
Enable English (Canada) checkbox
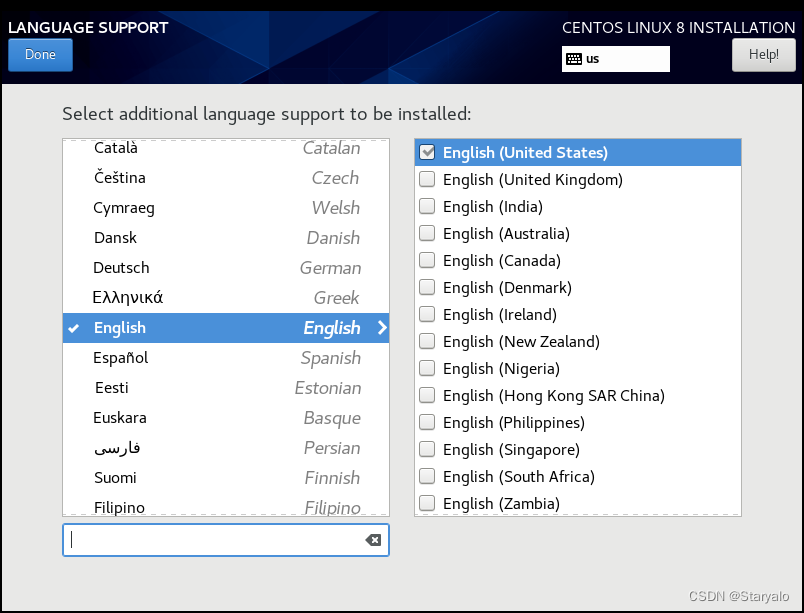click(x=427, y=260)
